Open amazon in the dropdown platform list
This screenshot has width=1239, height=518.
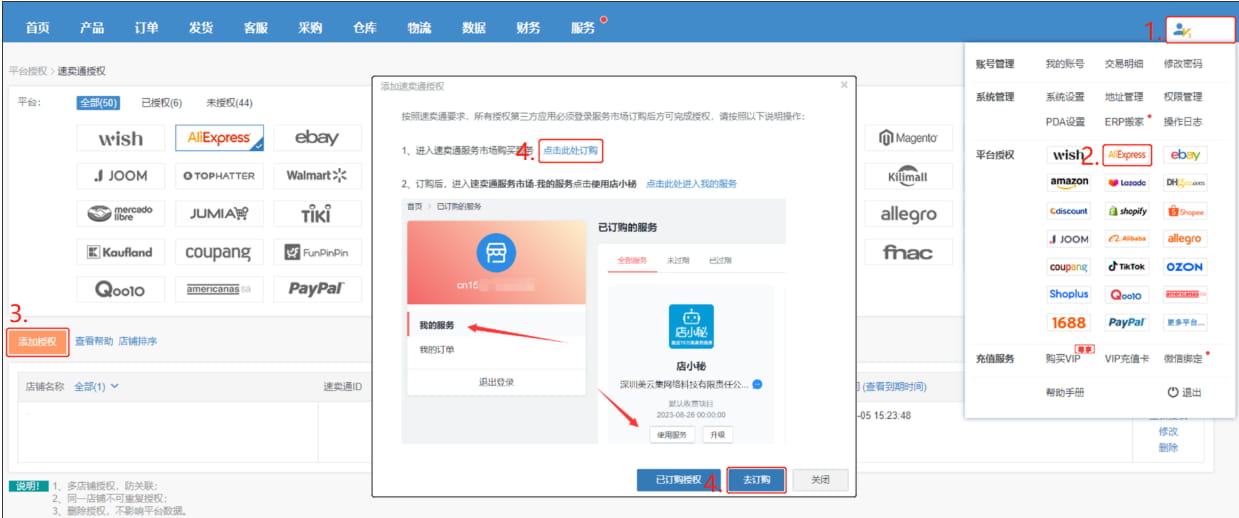(1069, 183)
